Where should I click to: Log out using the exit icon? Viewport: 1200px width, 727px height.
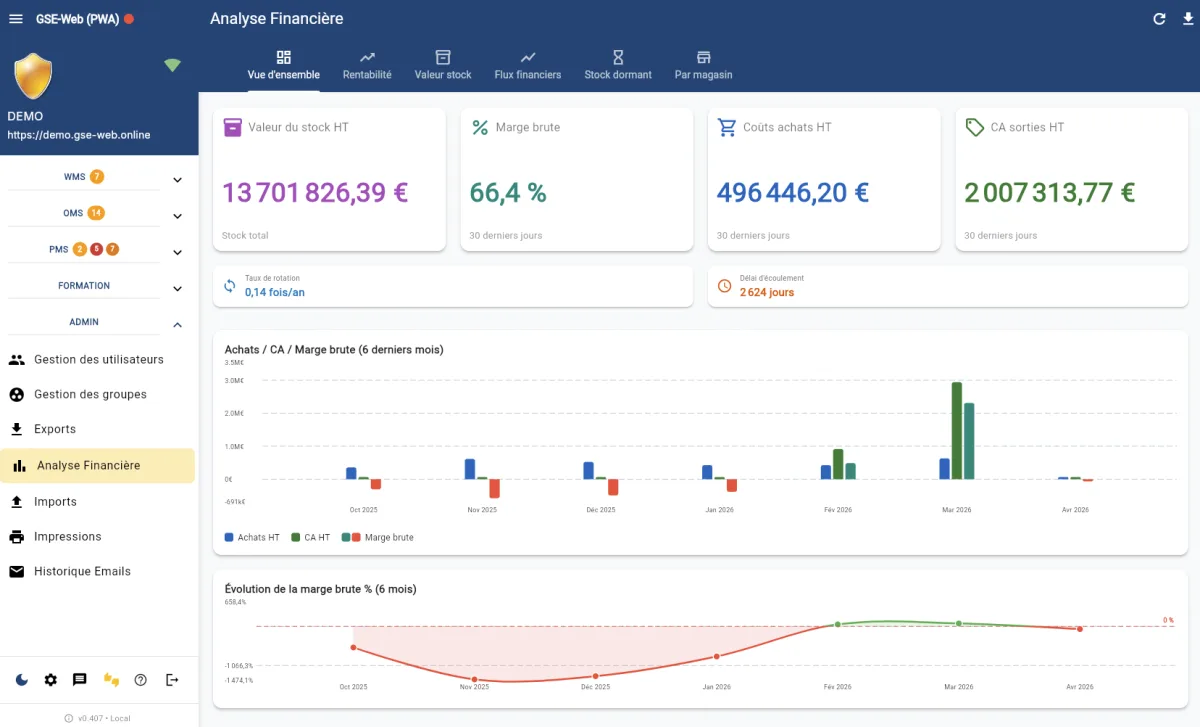(171, 680)
